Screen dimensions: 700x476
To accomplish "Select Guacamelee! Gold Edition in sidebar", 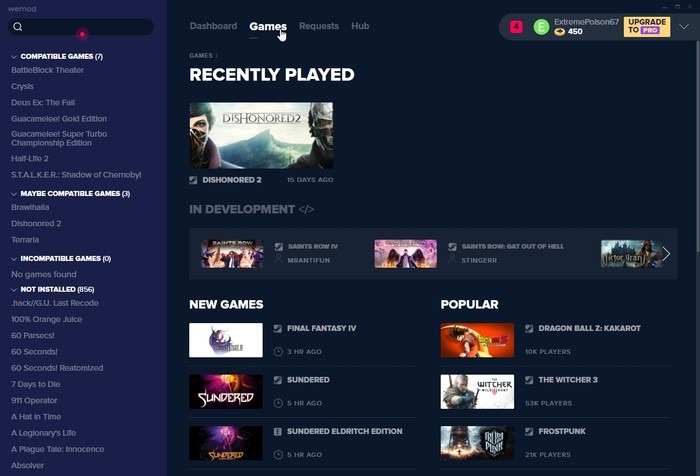I will pyautogui.click(x=59, y=119).
